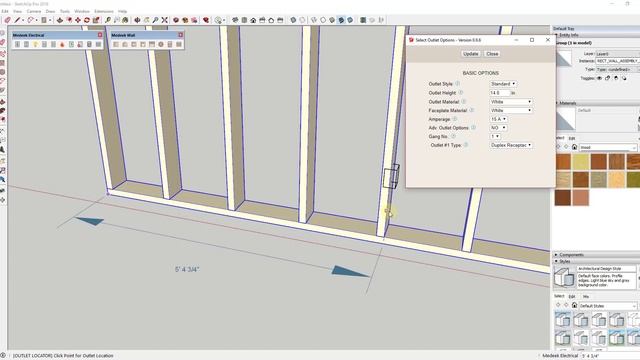Open the Faceplate Material dropdown
This screenshot has width=640, height=360.
(x=511, y=110)
